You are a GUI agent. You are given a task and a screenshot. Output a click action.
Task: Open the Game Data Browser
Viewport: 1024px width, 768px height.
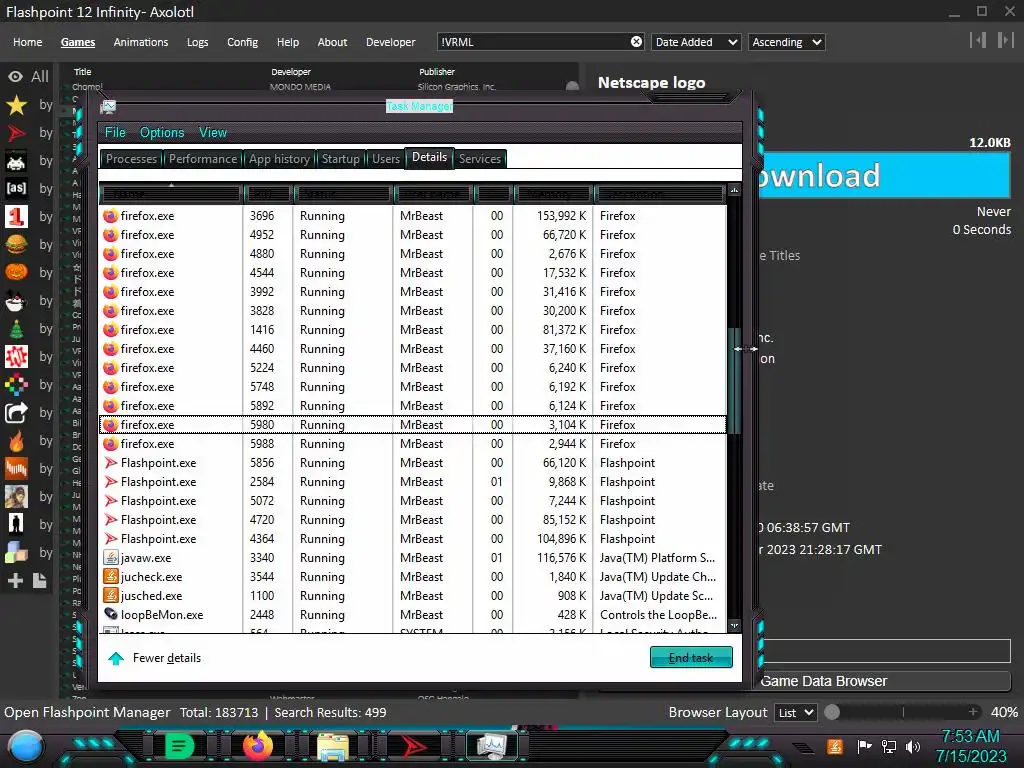885,681
